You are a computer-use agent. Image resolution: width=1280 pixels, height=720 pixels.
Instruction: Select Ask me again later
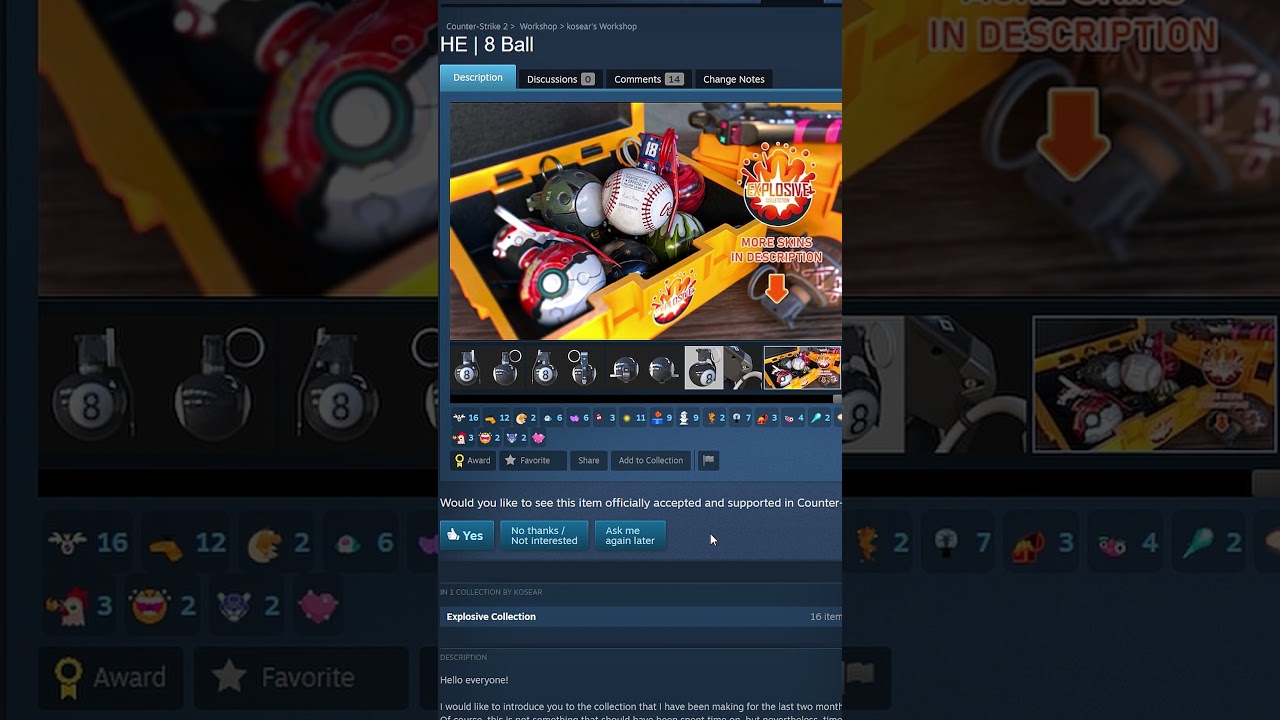(x=630, y=535)
